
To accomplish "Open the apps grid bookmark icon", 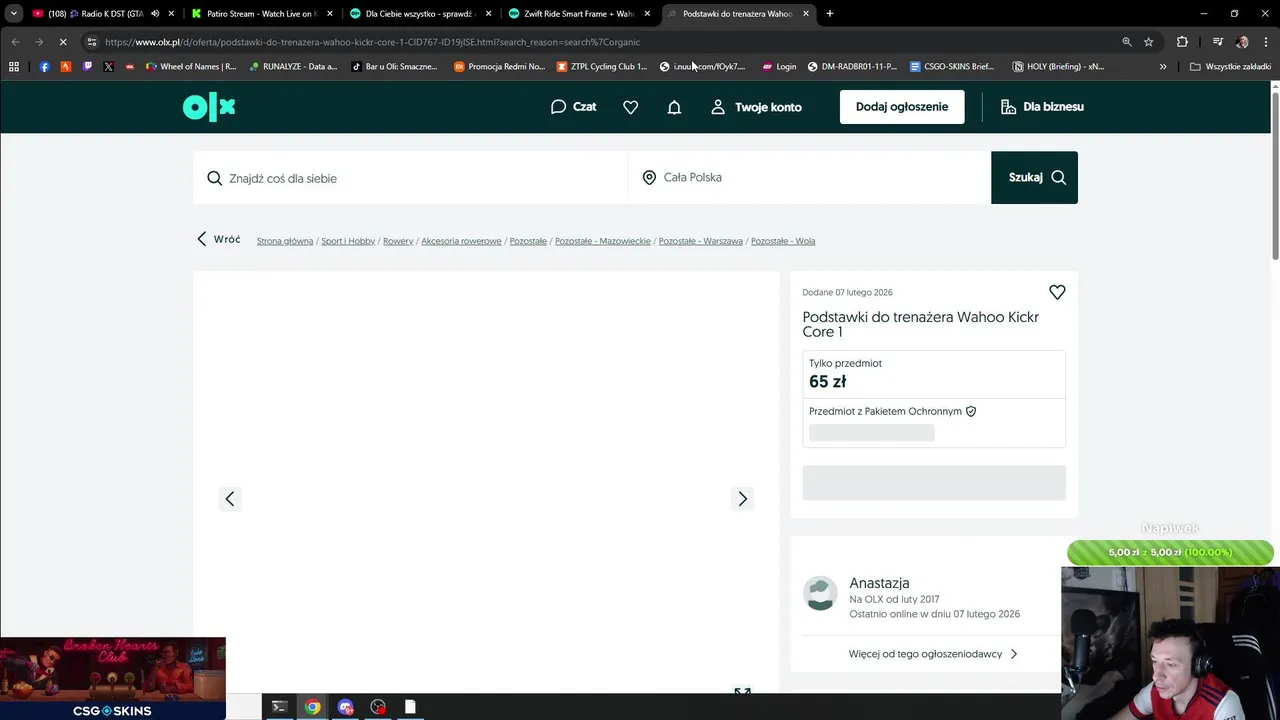I will tap(14, 67).
